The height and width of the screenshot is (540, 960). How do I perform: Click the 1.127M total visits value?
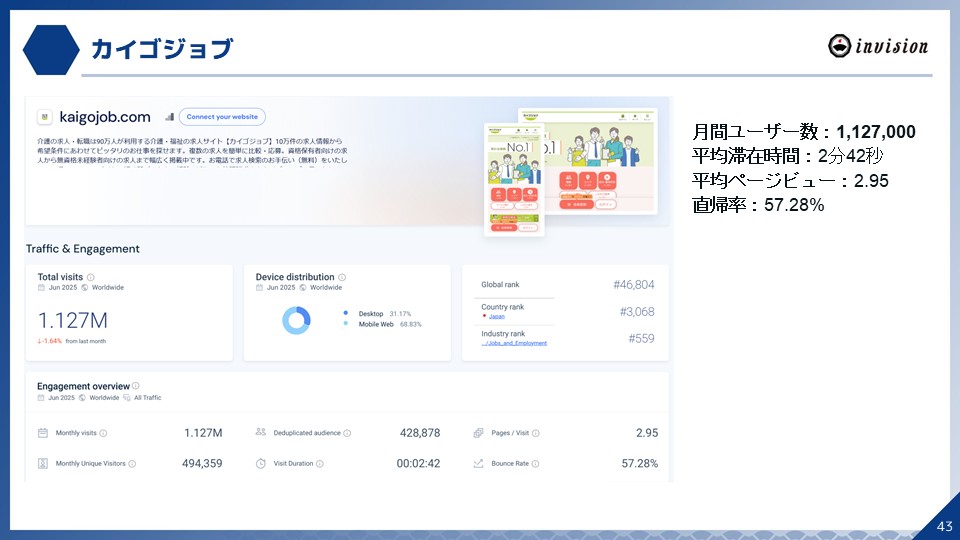coord(72,320)
